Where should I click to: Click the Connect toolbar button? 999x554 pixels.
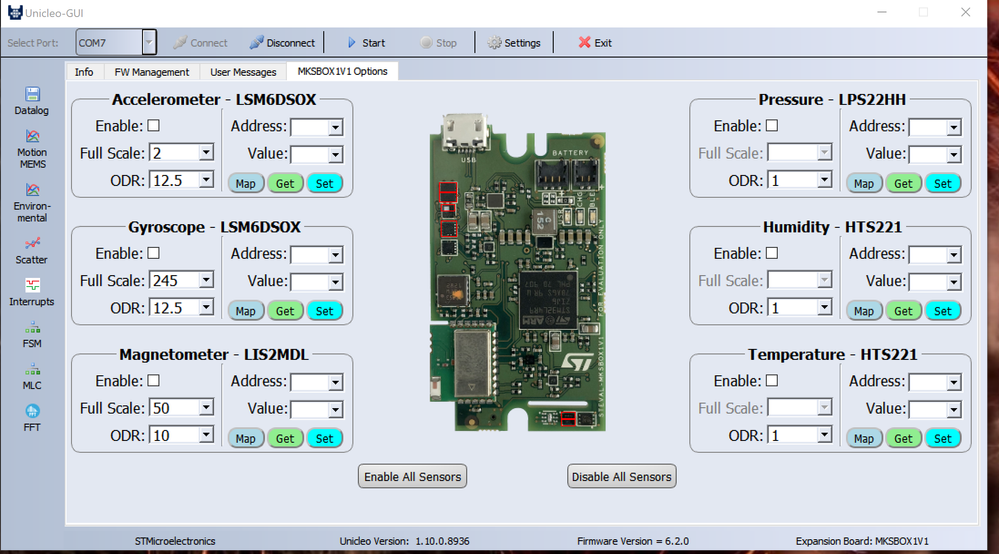click(x=200, y=43)
